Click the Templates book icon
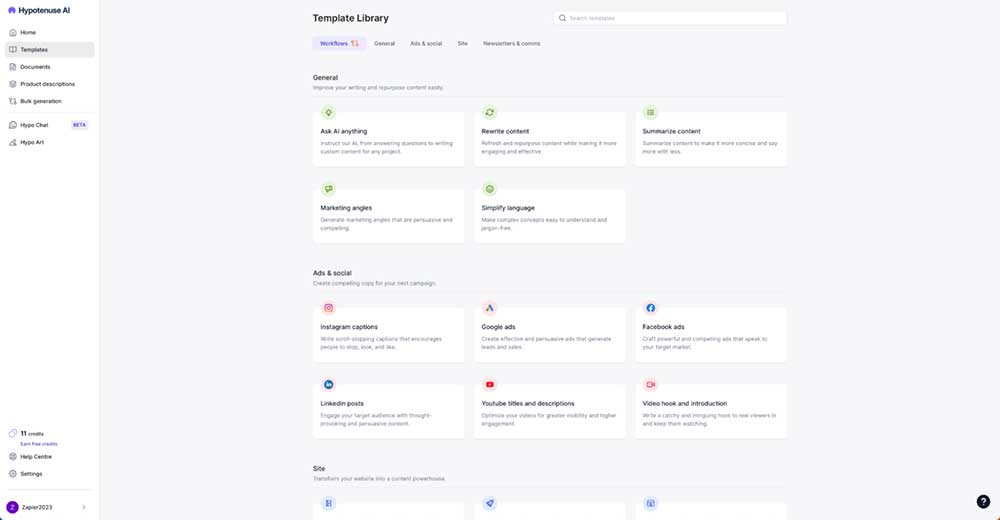 pyautogui.click(x=13, y=49)
